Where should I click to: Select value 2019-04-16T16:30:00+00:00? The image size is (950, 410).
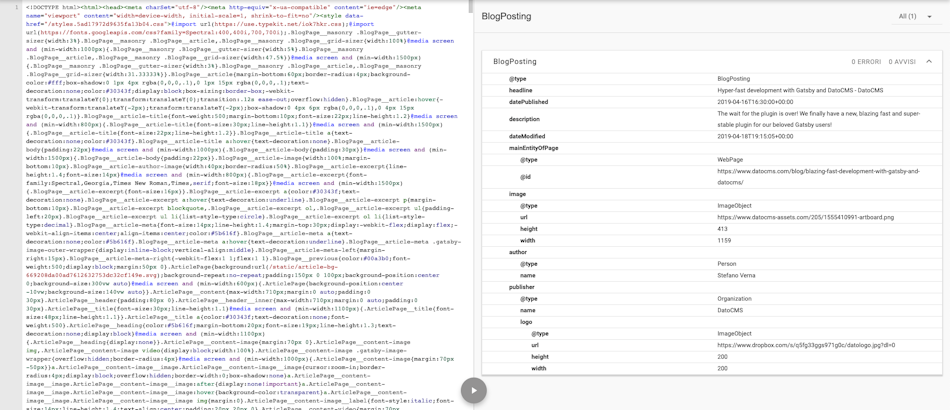(754, 102)
